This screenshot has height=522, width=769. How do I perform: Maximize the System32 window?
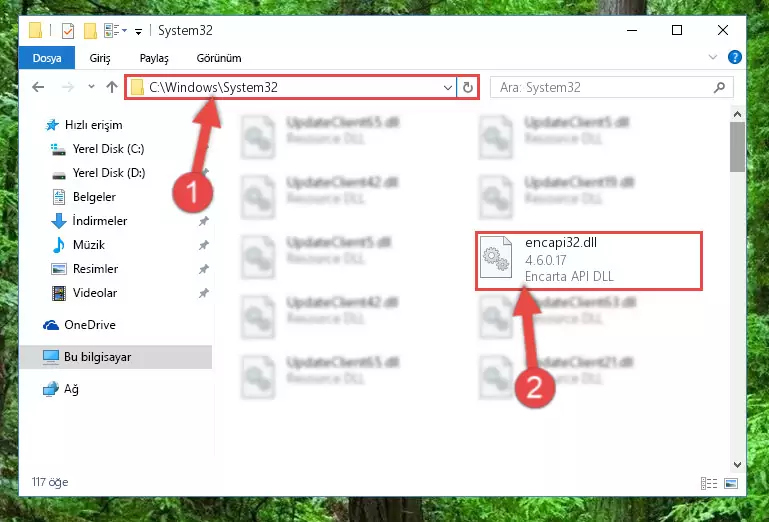(x=677, y=30)
